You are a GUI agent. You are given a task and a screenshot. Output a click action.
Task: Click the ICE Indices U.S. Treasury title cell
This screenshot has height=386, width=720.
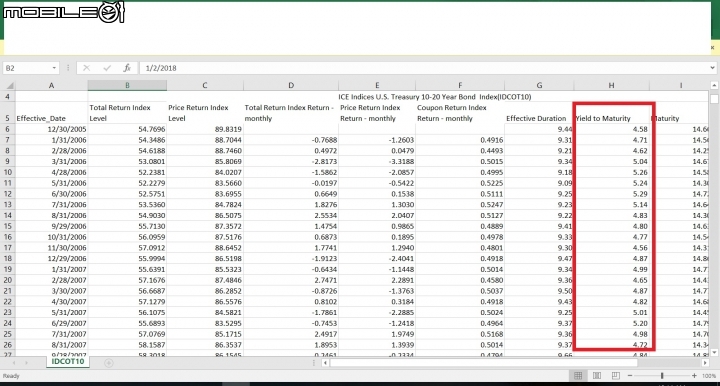[434, 97]
